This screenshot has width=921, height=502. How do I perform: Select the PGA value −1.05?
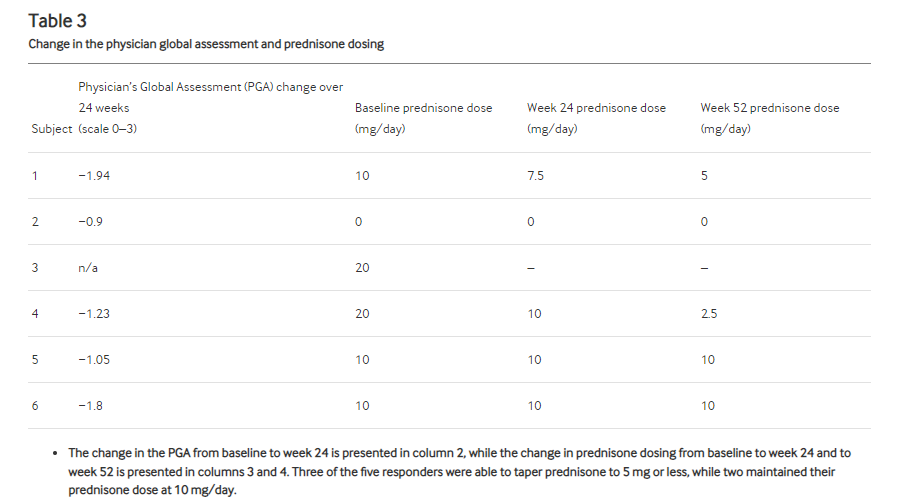point(95,360)
